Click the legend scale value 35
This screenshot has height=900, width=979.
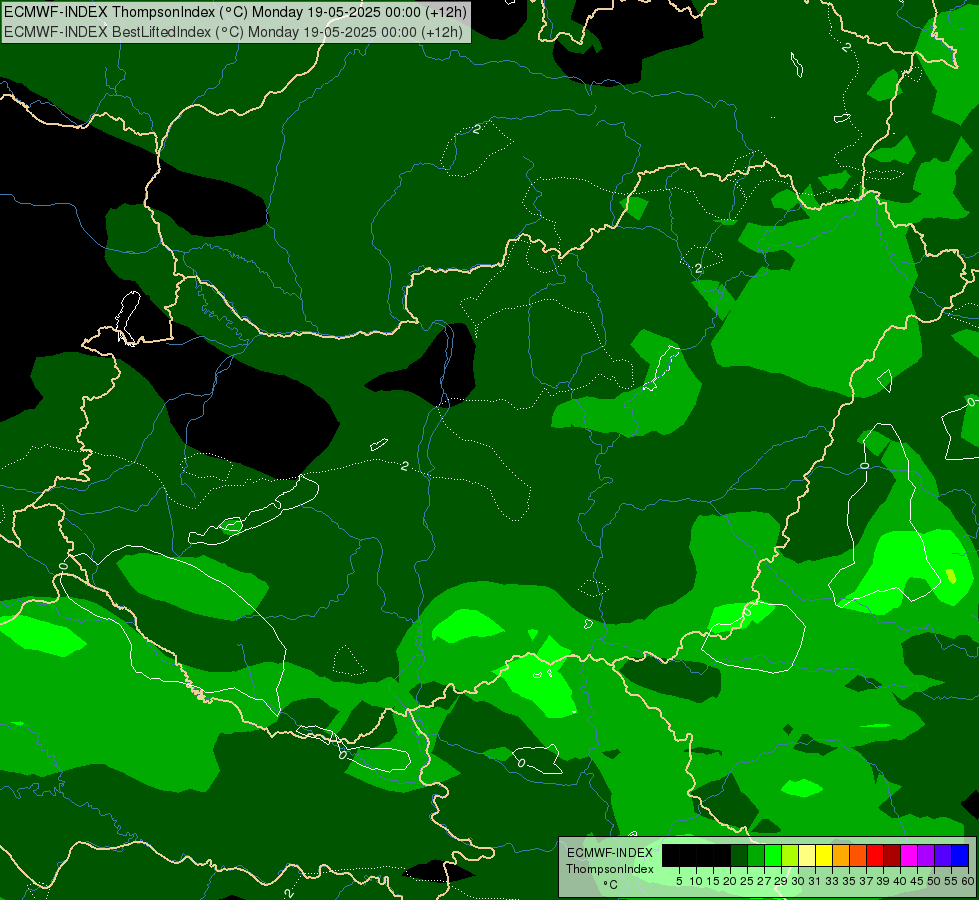(850, 881)
